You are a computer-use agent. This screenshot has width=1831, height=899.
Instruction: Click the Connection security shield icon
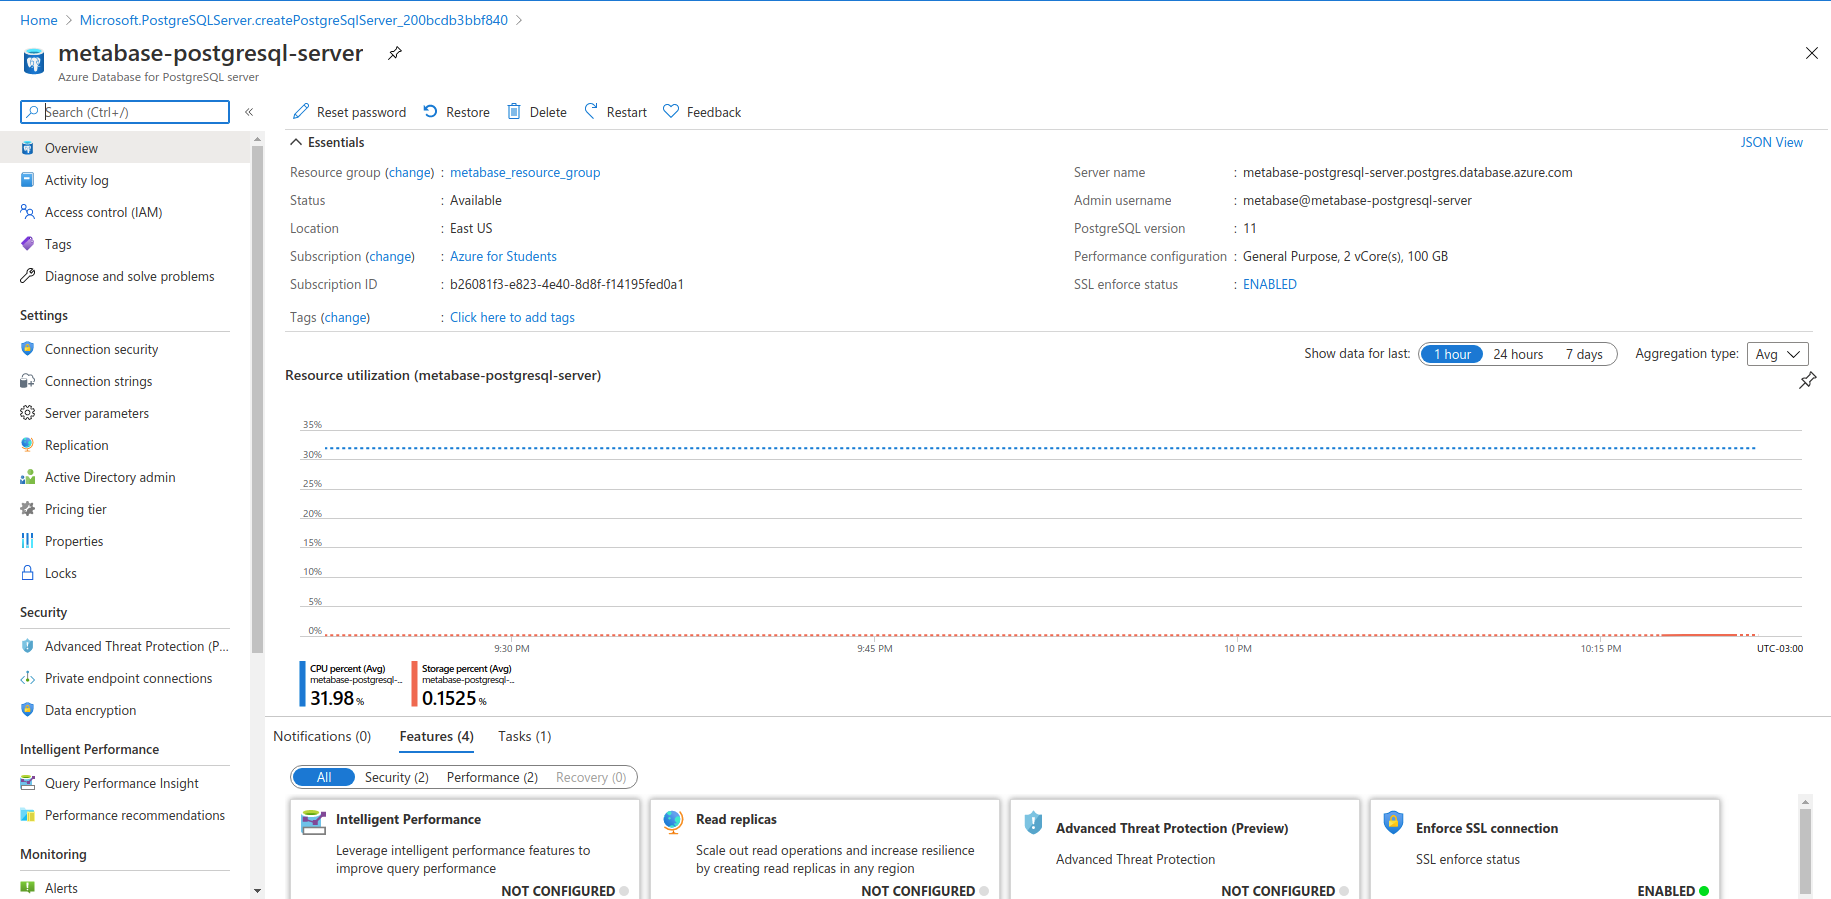pos(28,349)
